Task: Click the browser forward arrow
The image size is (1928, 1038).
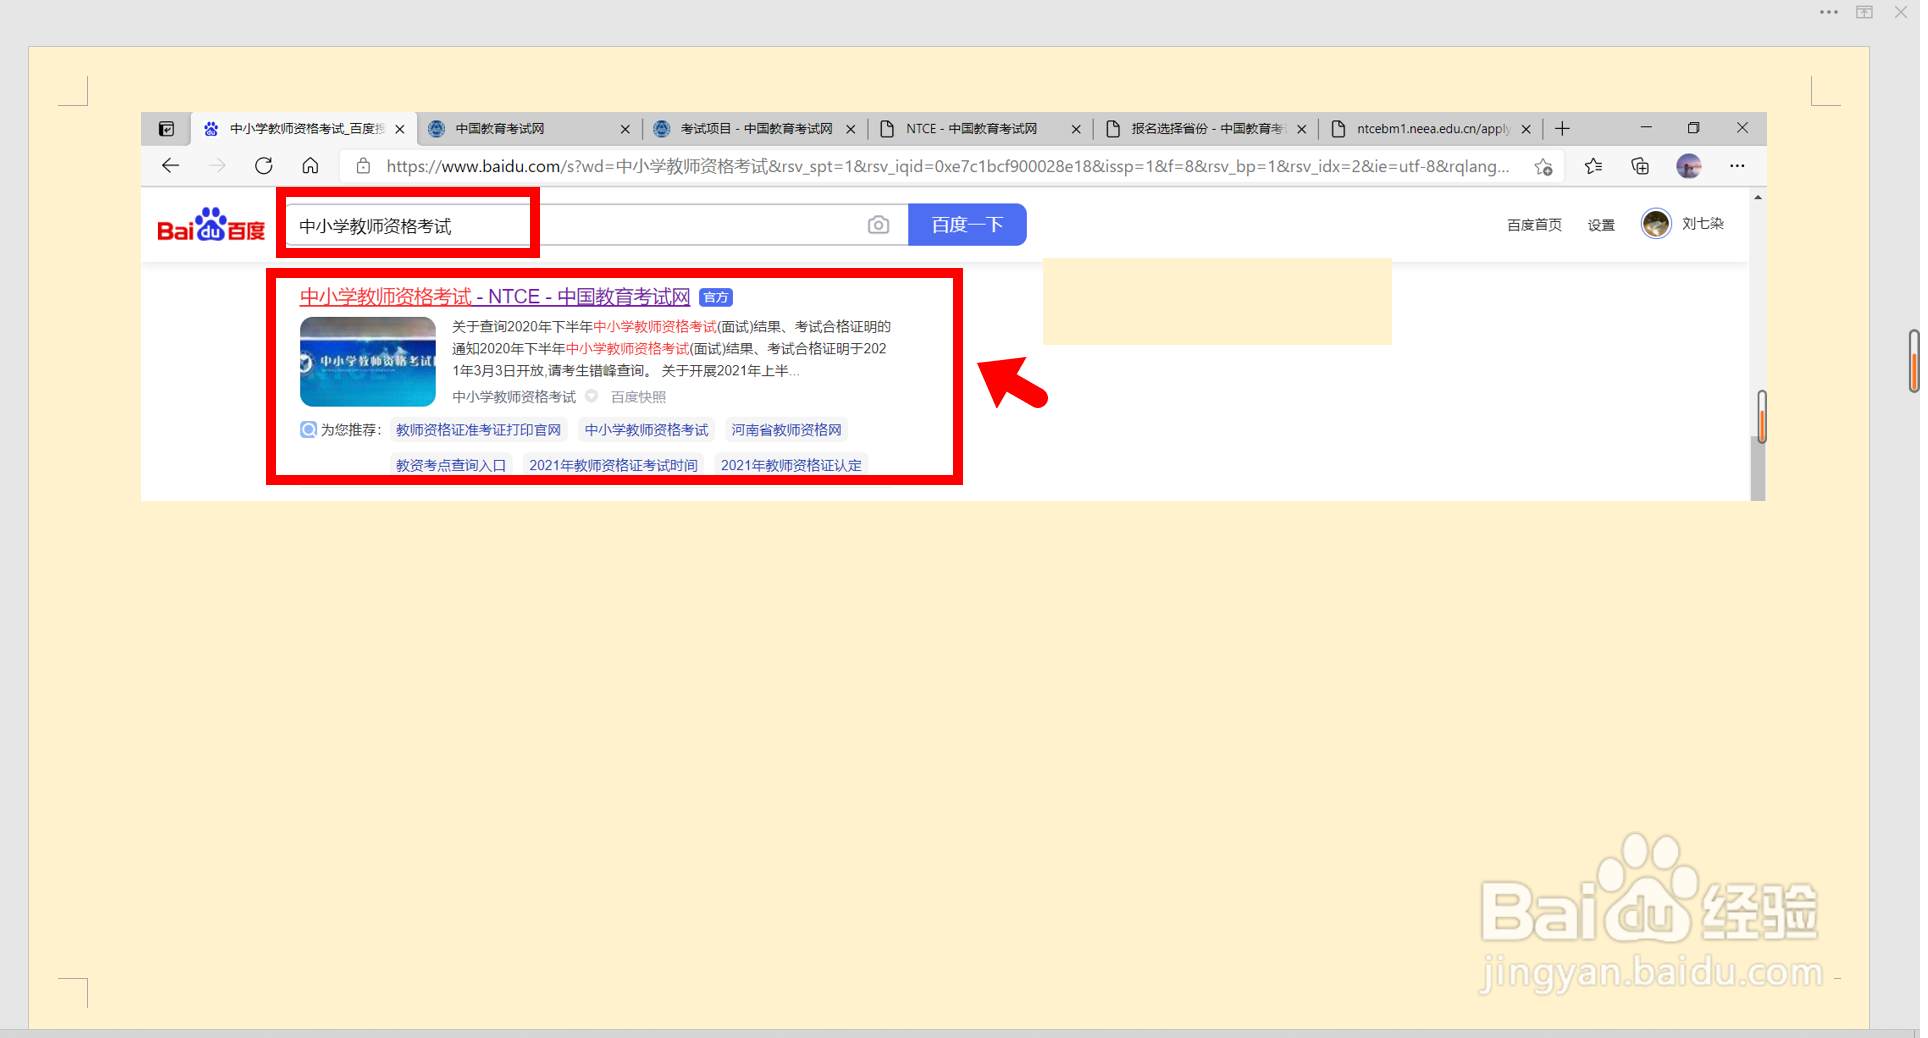Action: click(x=217, y=166)
